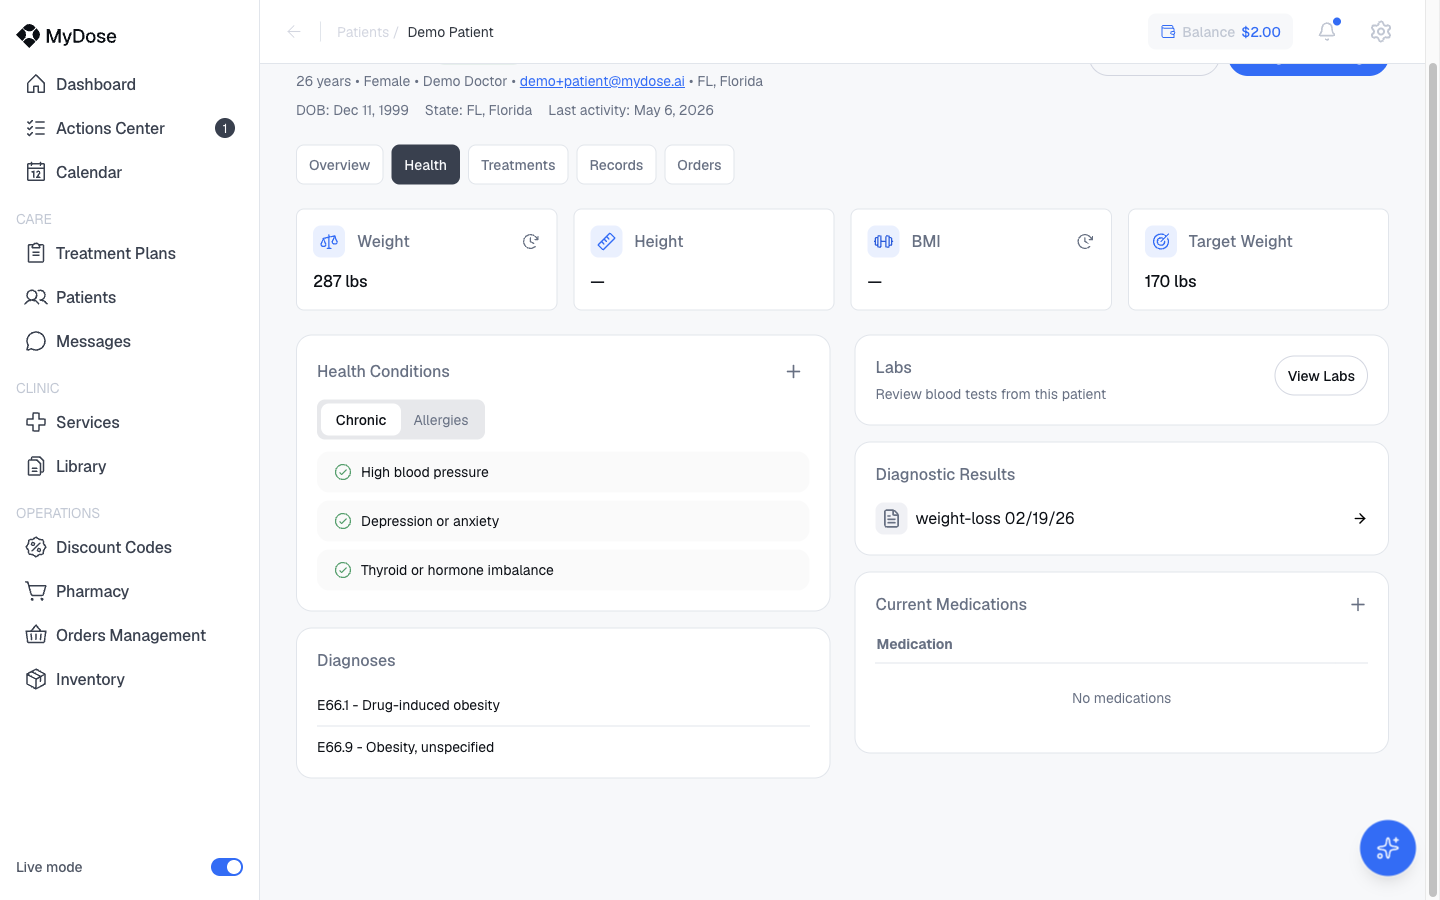Open settings gear in header
The image size is (1440, 900).
(x=1381, y=31)
